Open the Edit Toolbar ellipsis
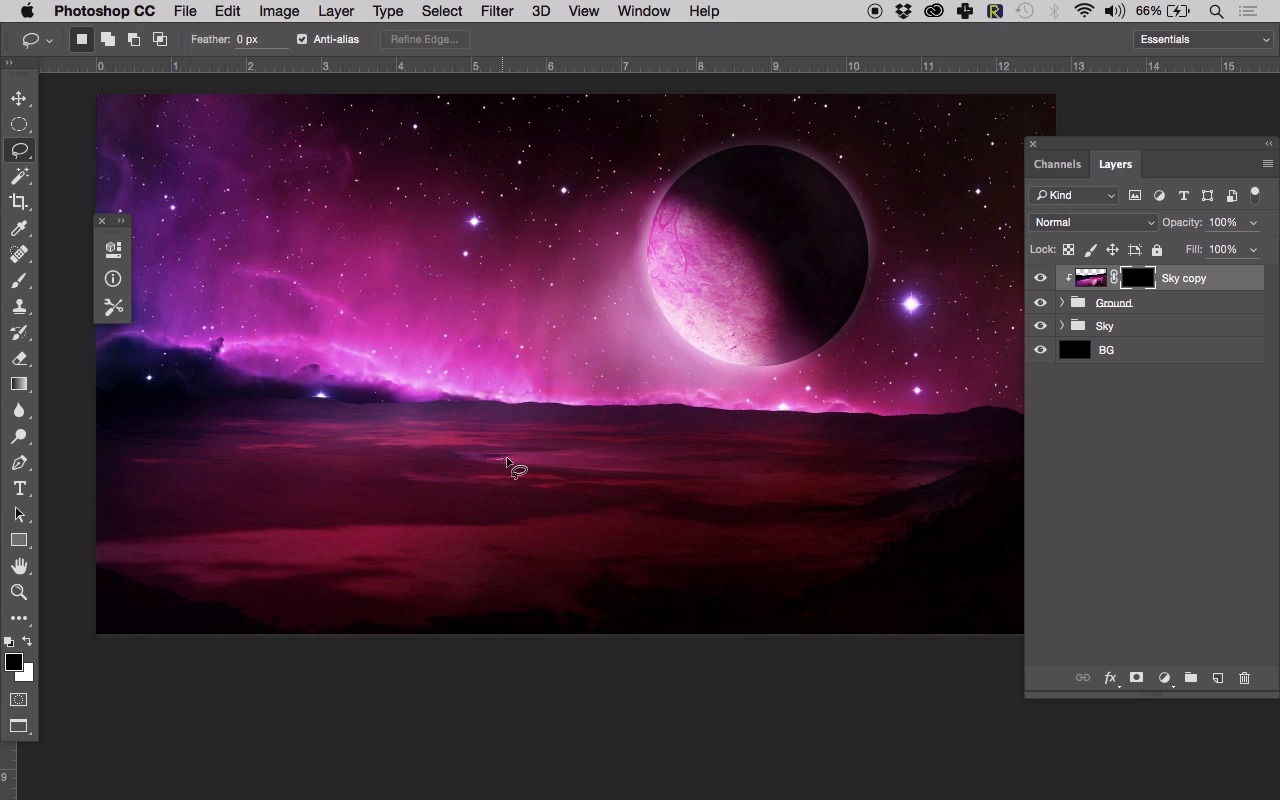The height and width of the screenshot is (800, 1280). (19, 618)
